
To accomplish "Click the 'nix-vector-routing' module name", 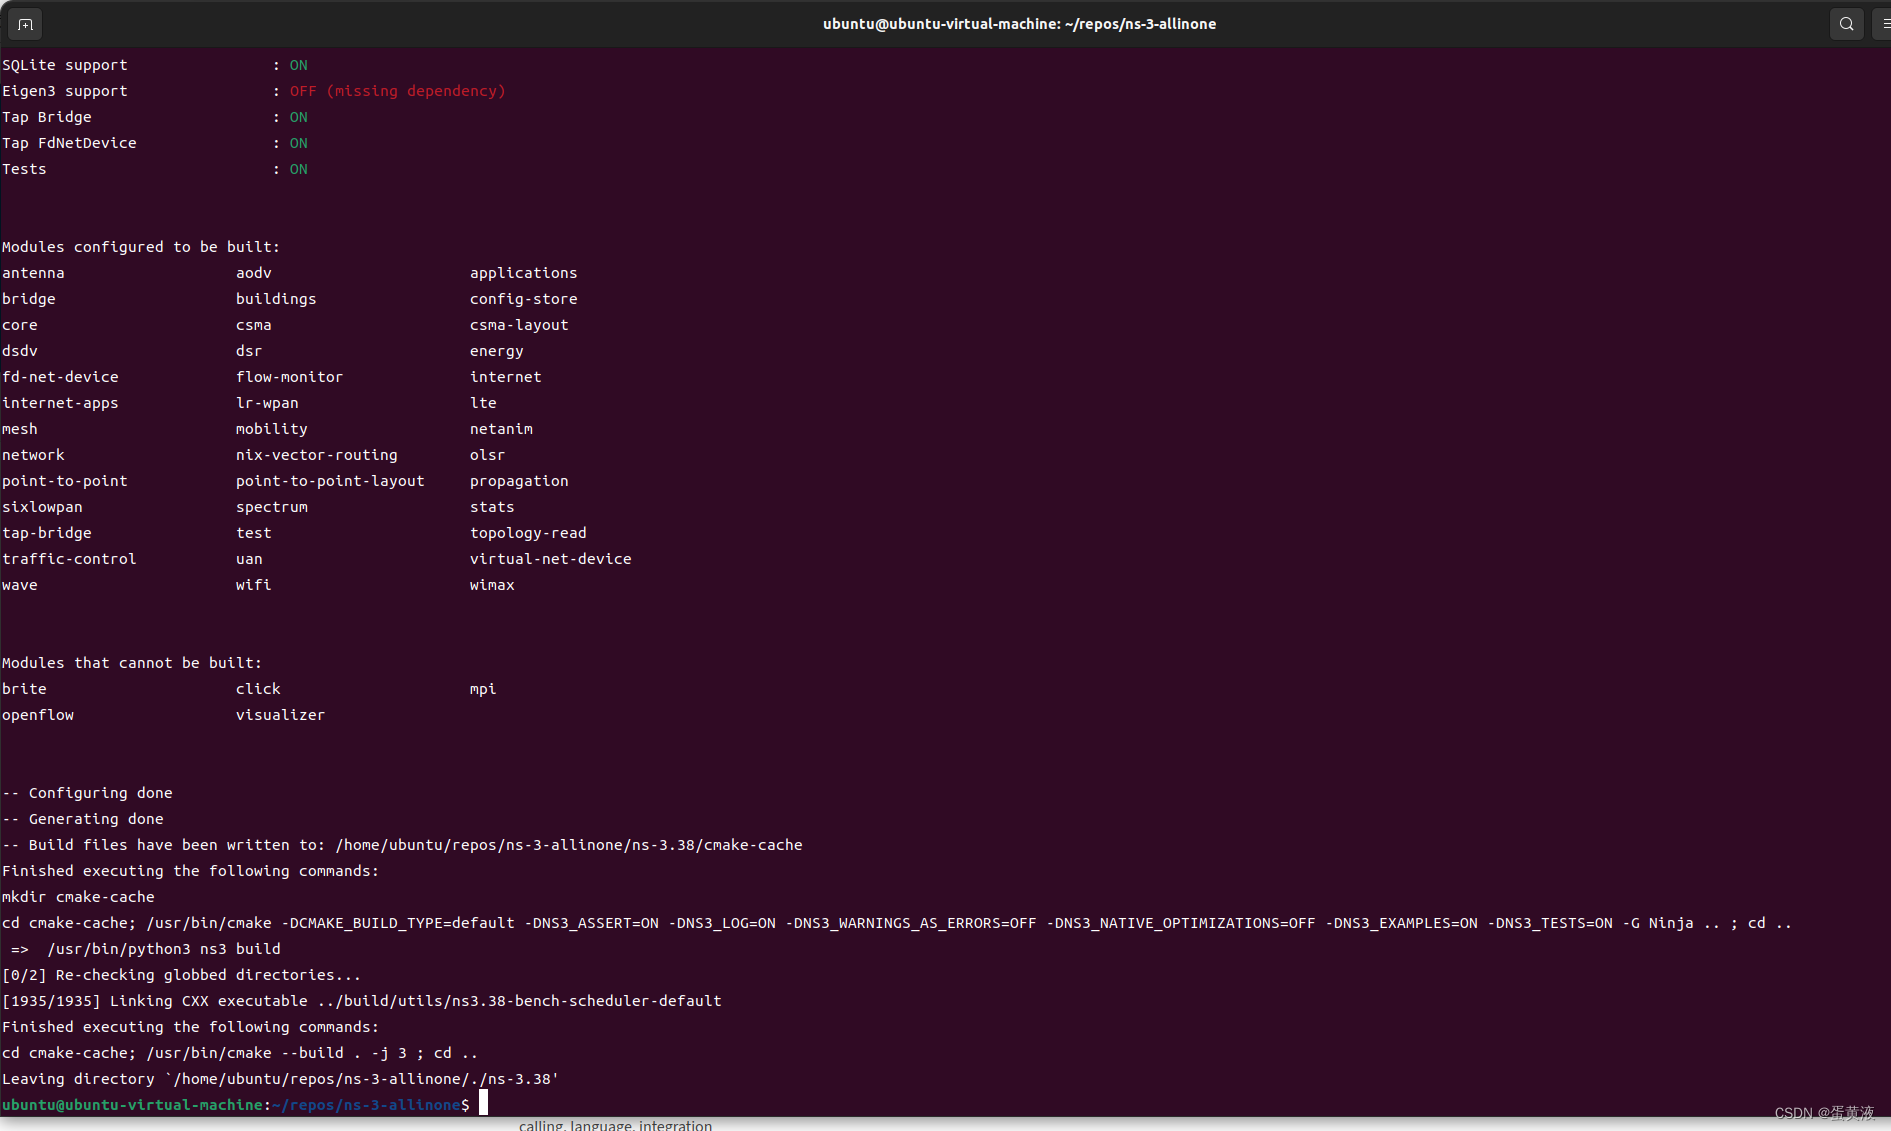I will [316, 455].
